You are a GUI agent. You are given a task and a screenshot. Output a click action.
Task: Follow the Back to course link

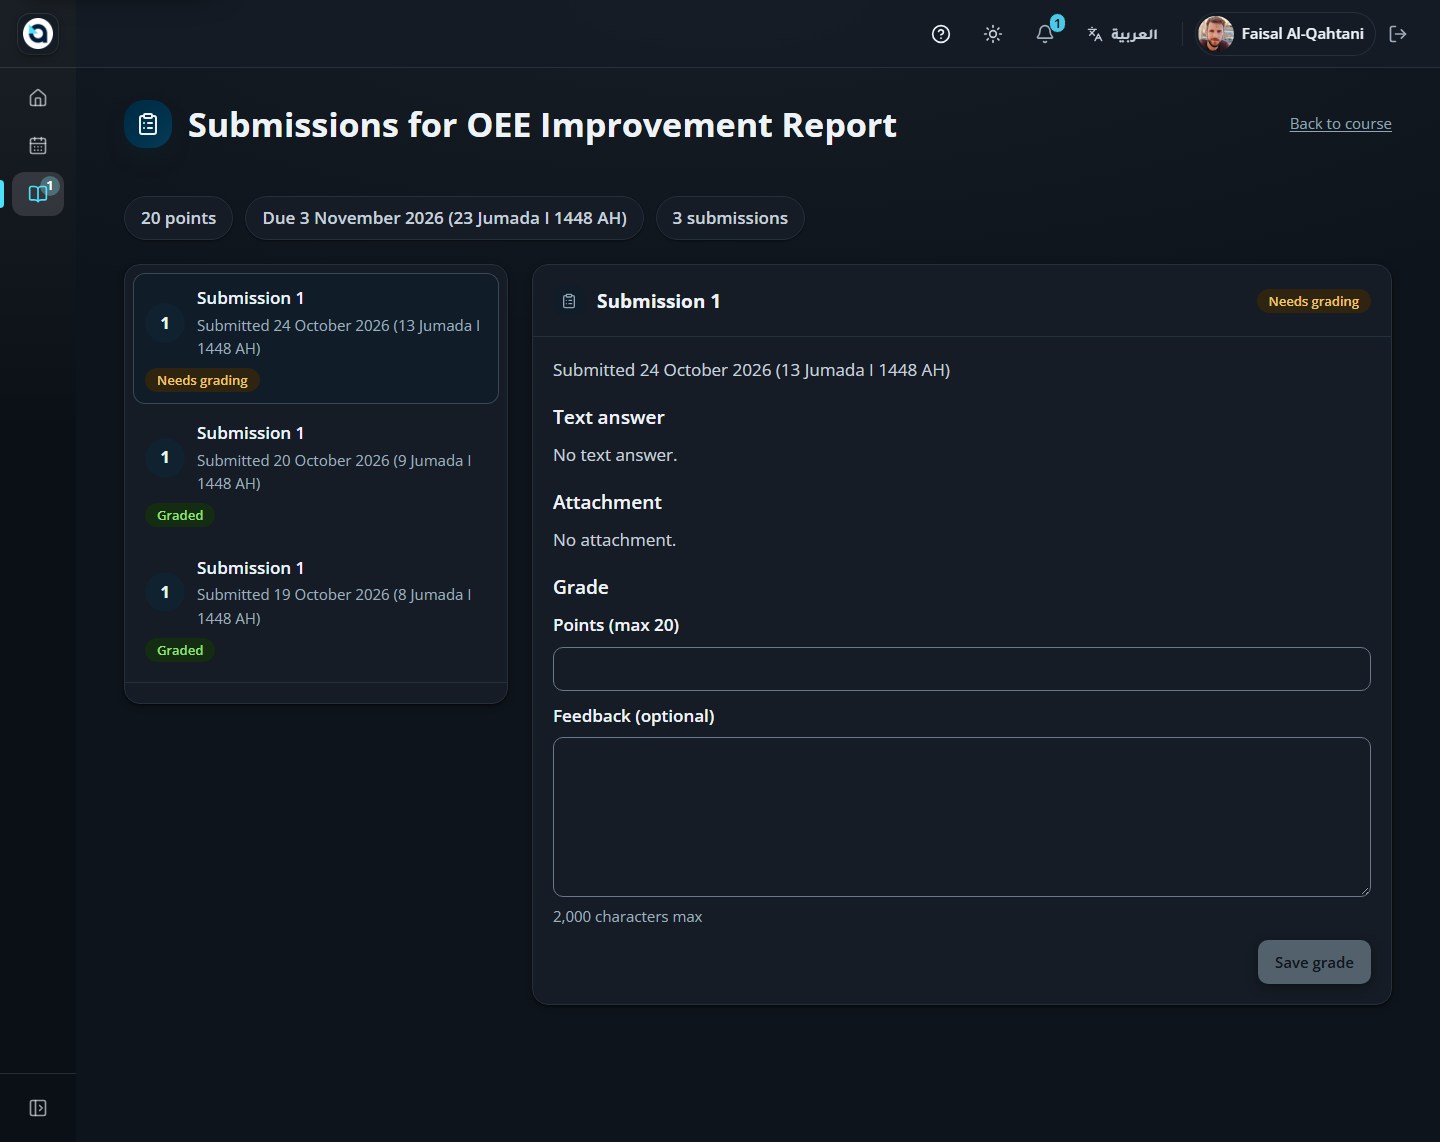[x=1340, y=124]
